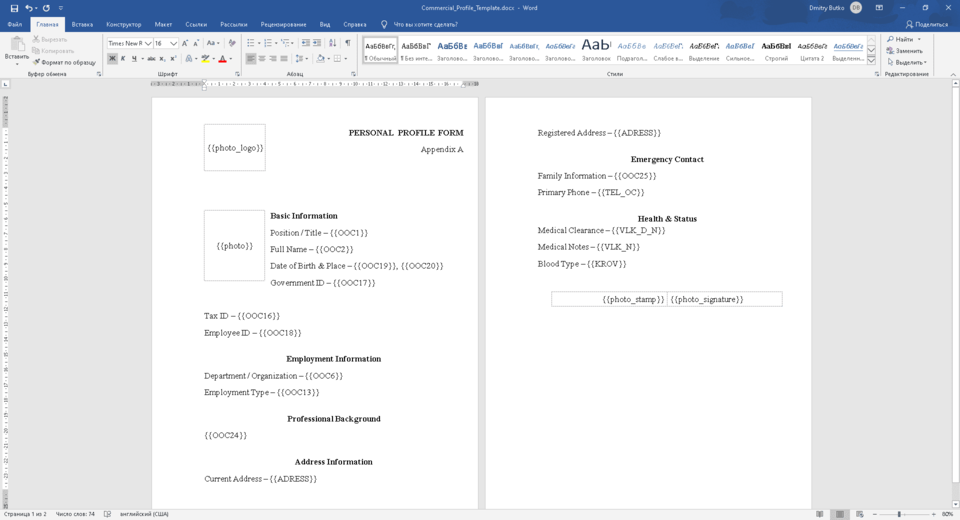Click the increase indent icon

(x=317, y=43)
